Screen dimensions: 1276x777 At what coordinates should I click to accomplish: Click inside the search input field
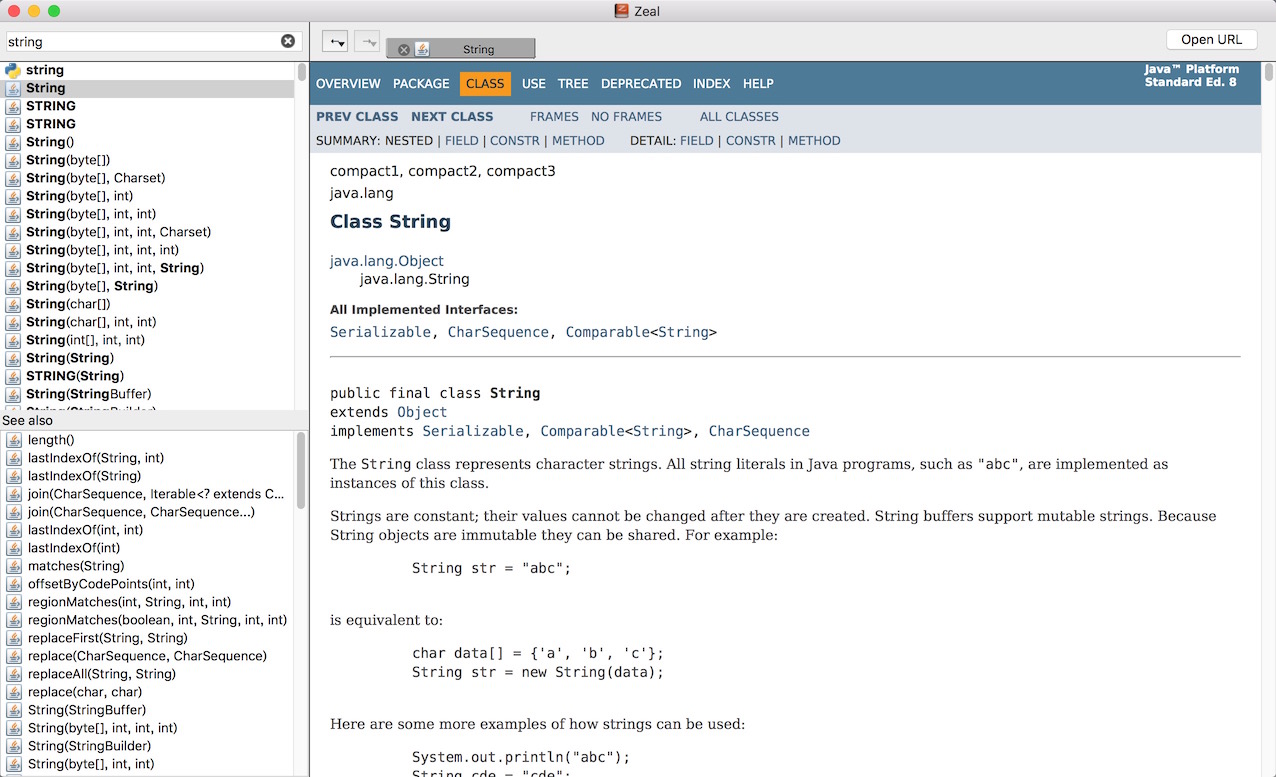140,41
